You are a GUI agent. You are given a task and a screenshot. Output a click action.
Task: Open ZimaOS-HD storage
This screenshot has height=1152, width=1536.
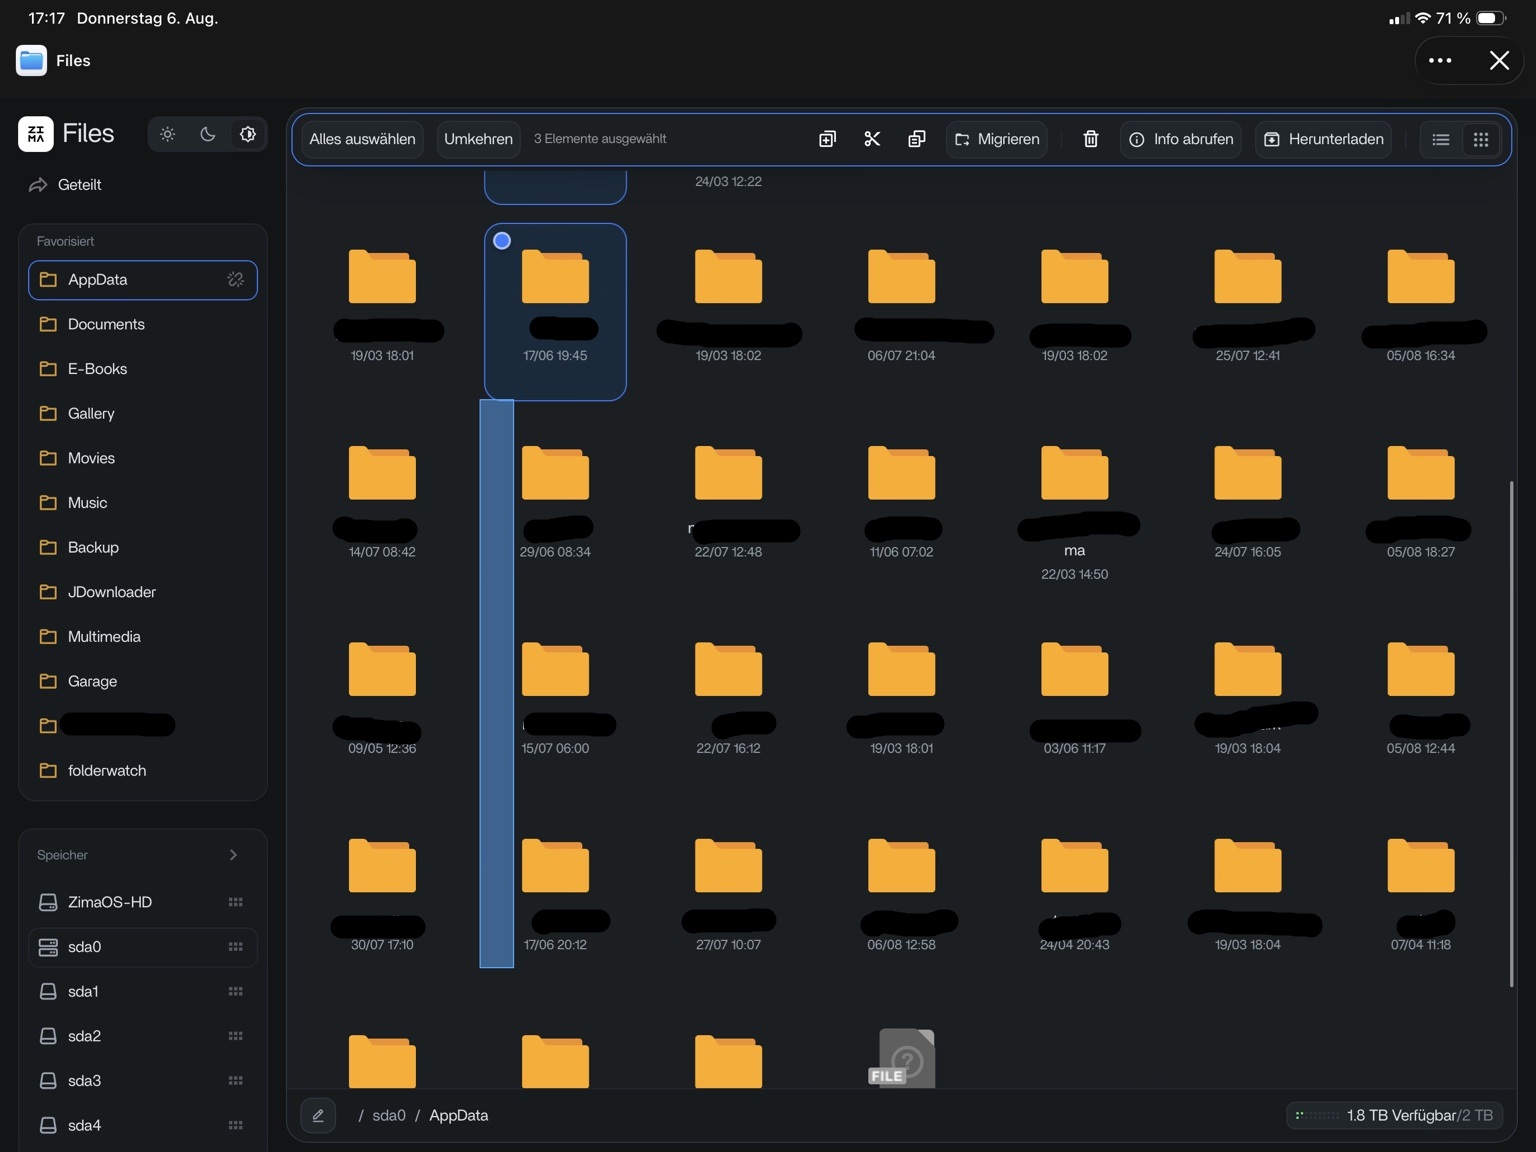click(143, 902)
